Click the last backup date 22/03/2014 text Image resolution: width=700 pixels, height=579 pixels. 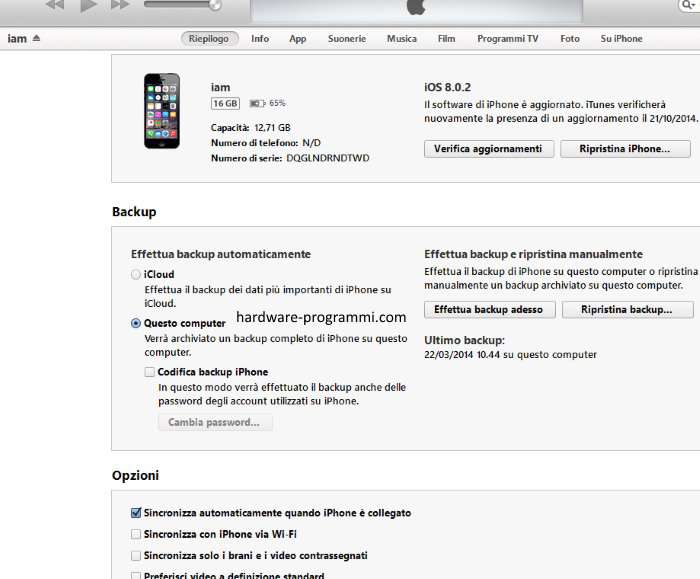(x=510, y=354)
